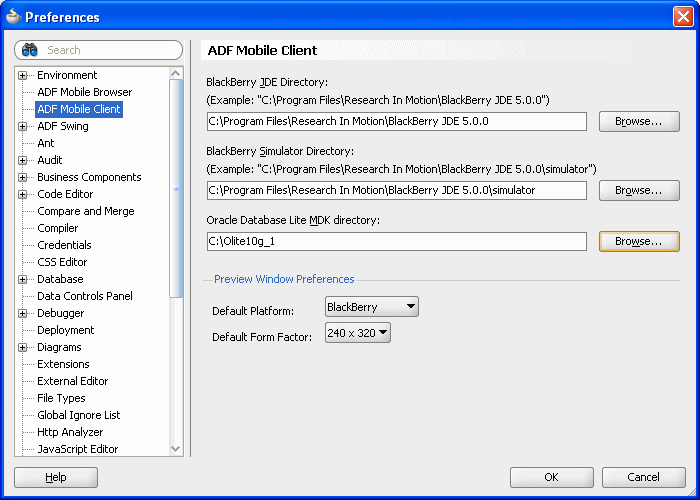Browse for BlackBerry Simulator Directory
The width and height of the screenshot is (700, 500).
coord(639,191)
